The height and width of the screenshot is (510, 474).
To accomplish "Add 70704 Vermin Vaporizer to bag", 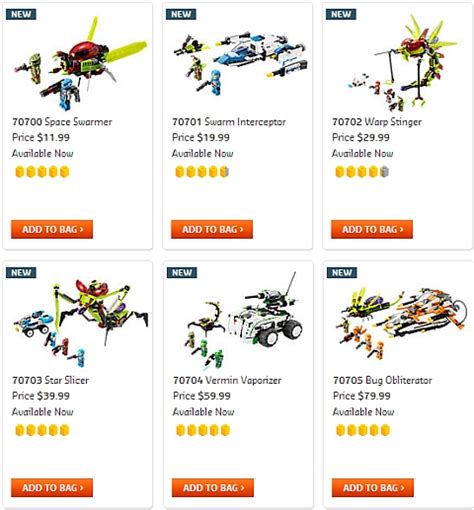I will (x=213, y=488).
